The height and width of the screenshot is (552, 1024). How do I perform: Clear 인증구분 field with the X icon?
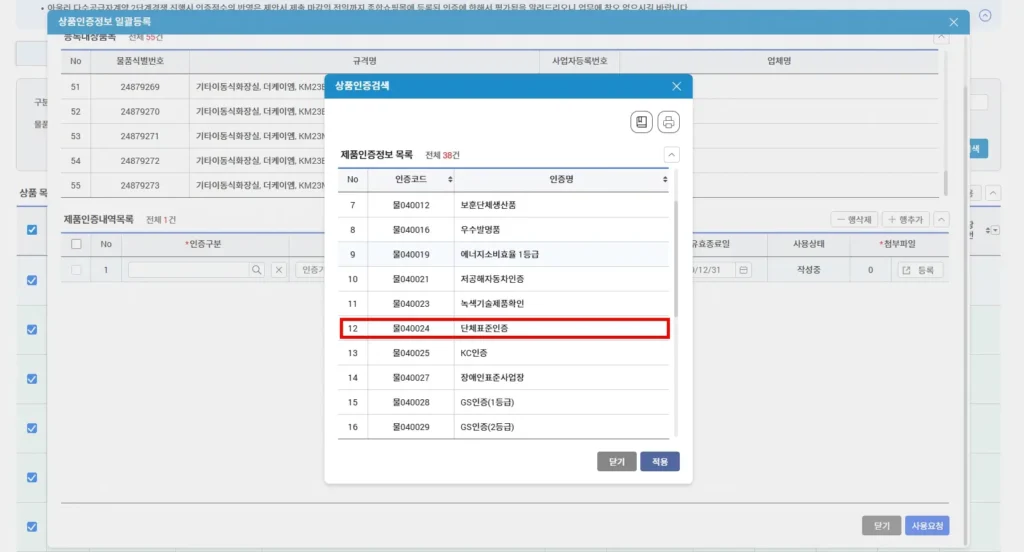click(279, 270)
